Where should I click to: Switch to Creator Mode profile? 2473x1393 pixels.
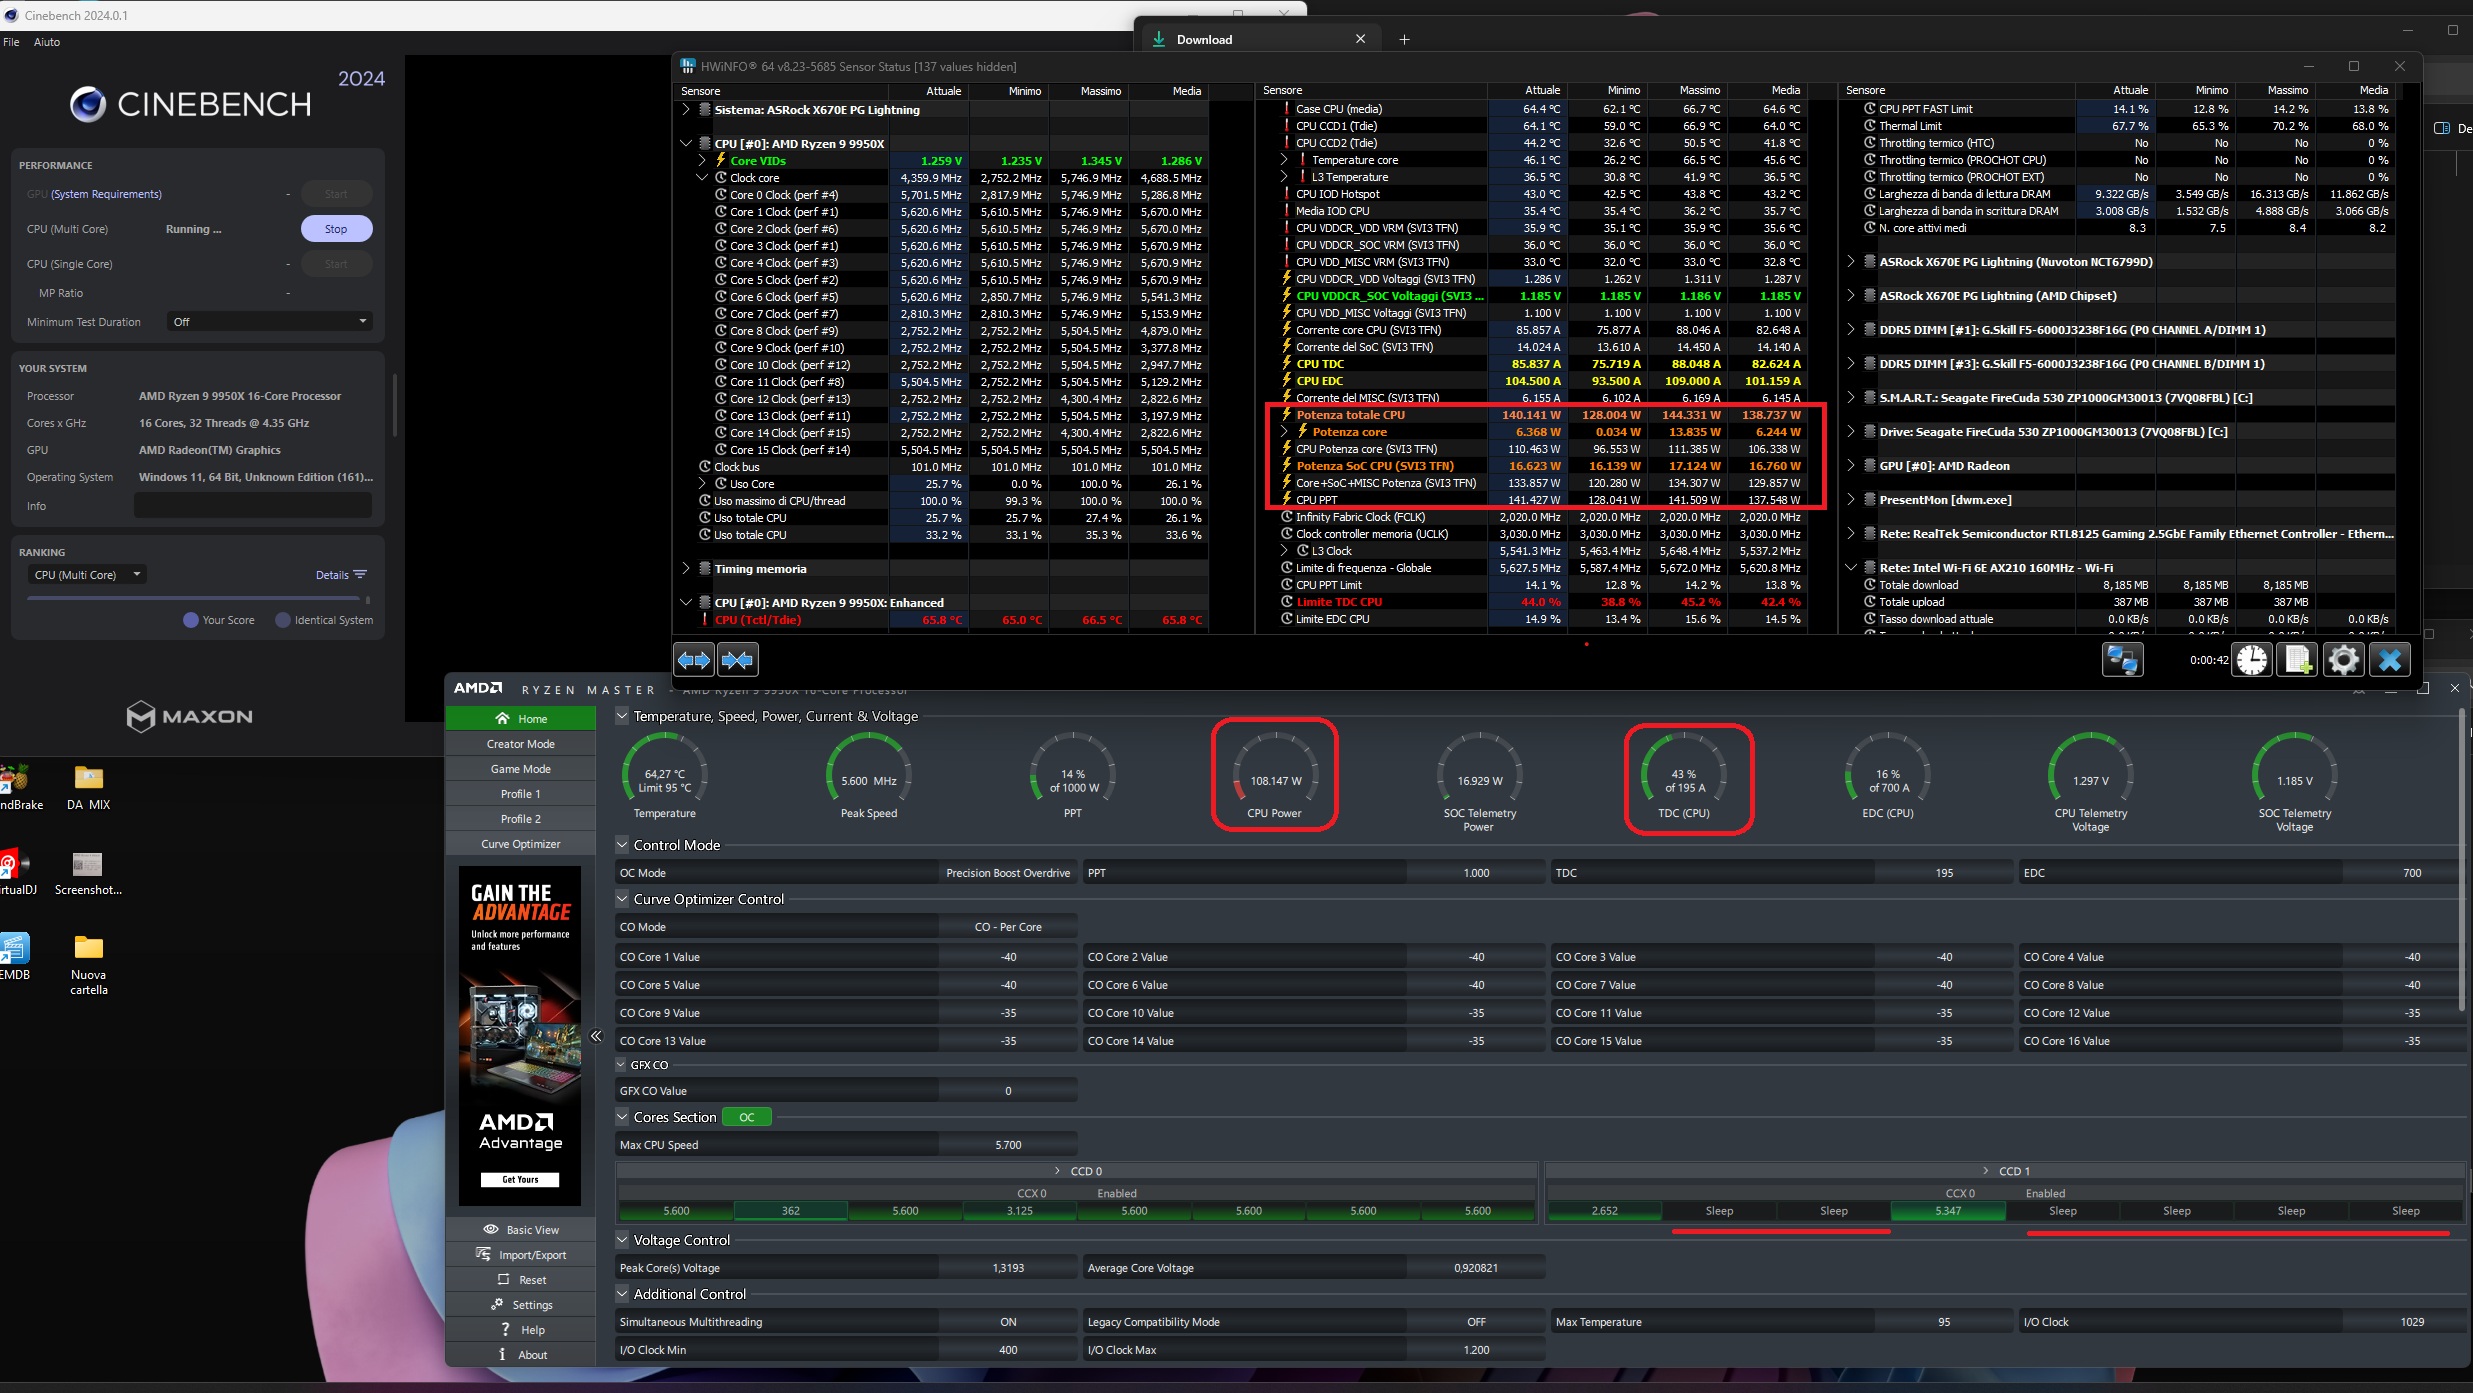click(x=521, y=744)
